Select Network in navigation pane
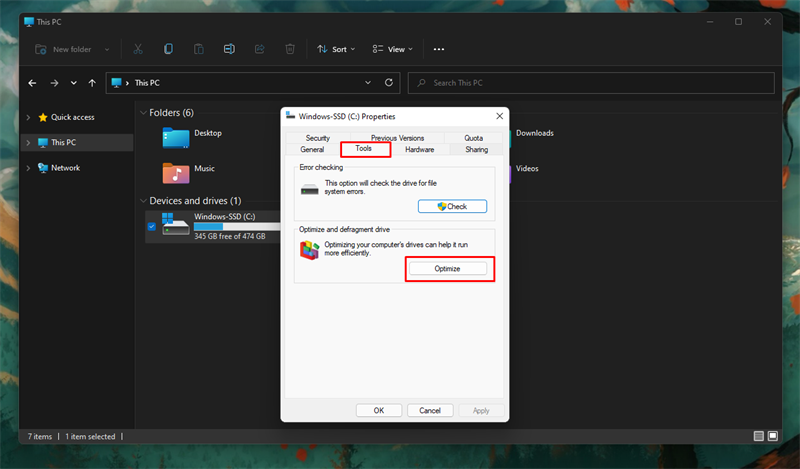Viewport: 800px width, 469px height. coord(65,168)
